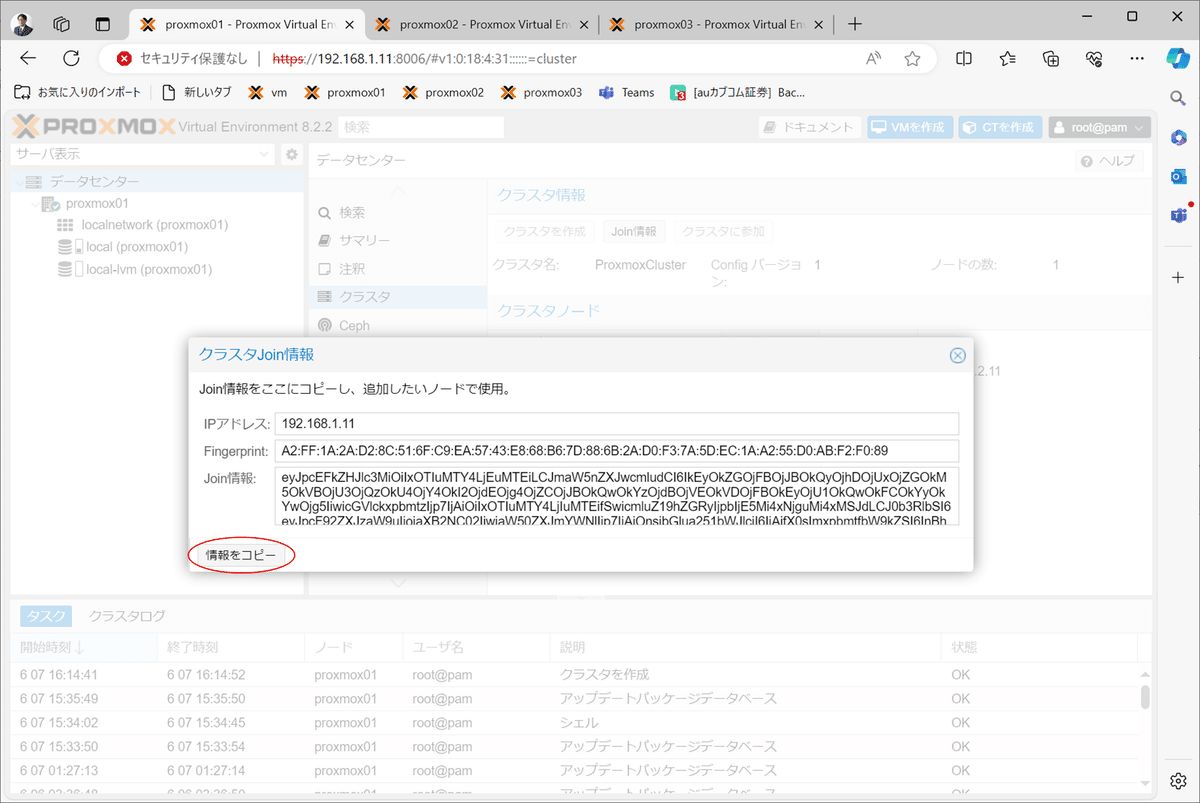Viewport: 1200px width, 803px height.
Task: Open the proxmox02 bookmark
Action: pos(443,92)
